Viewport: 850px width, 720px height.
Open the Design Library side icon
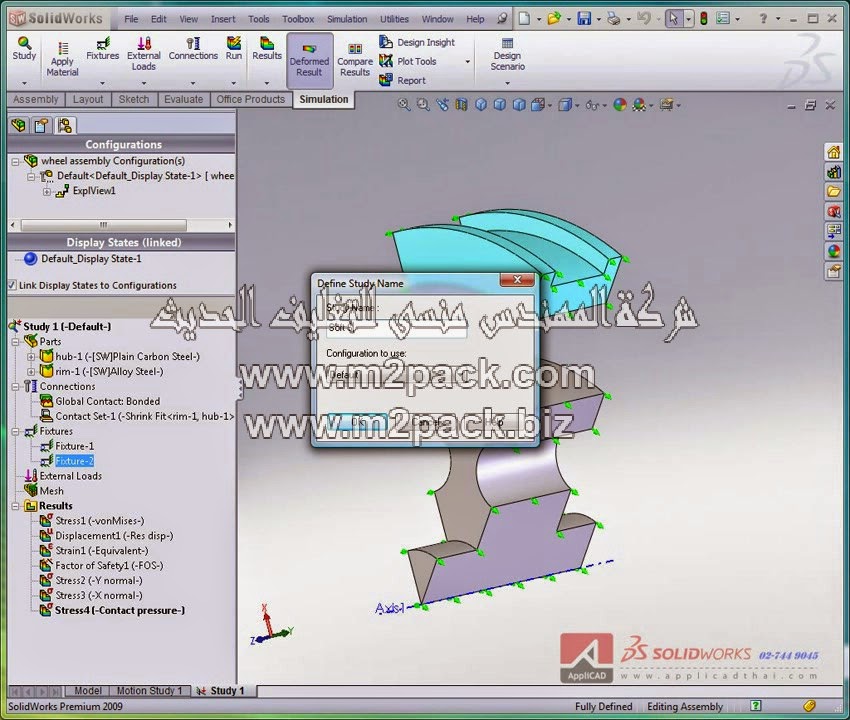(833, 172)
